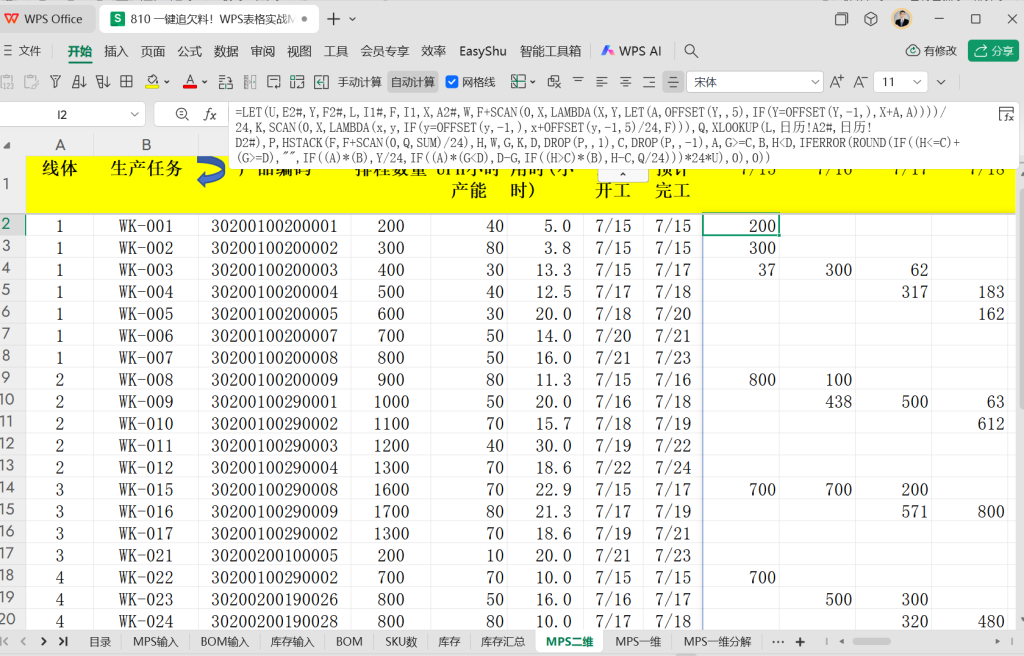Click the align left icon

tap(601, 82)
